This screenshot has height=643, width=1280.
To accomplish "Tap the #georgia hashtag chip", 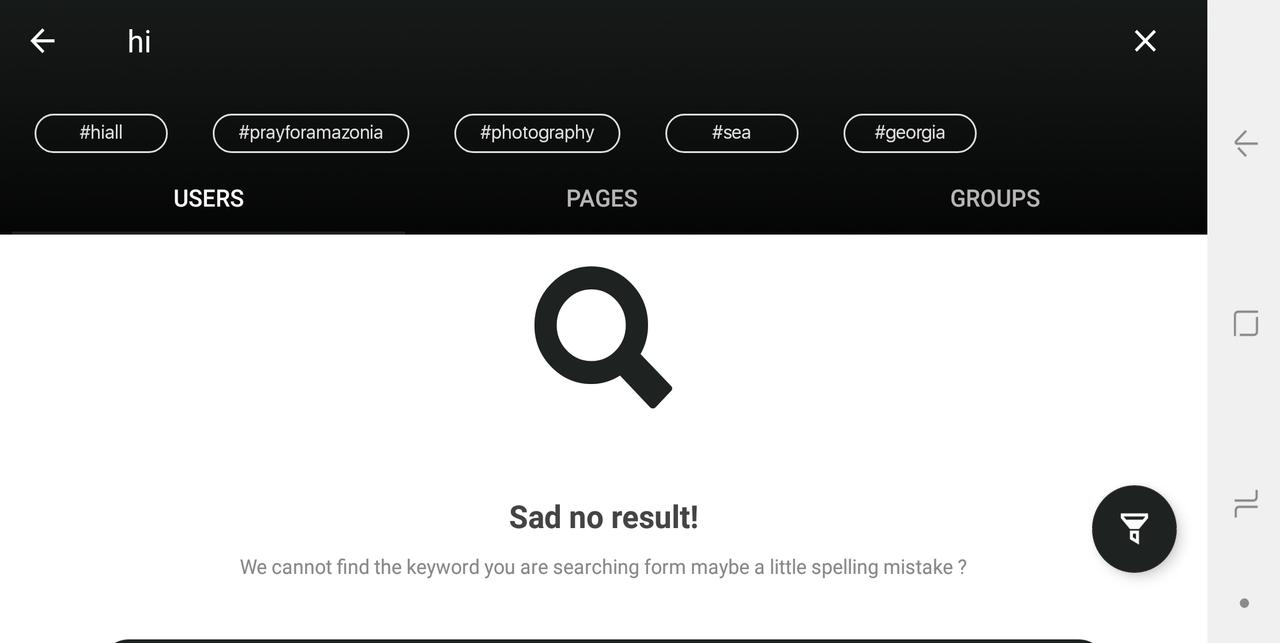I will pyautogui.click(x=910, y=133).
